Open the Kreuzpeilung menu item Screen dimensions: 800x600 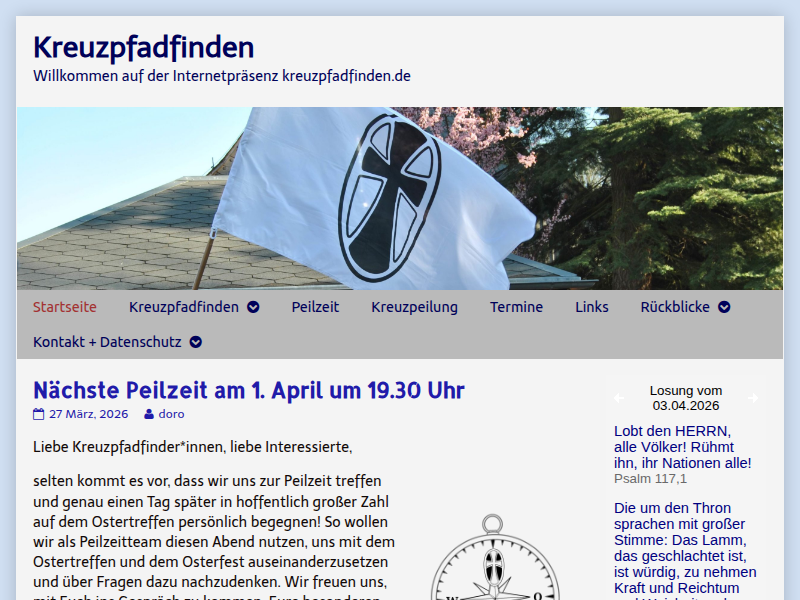[x=414, y=307]
